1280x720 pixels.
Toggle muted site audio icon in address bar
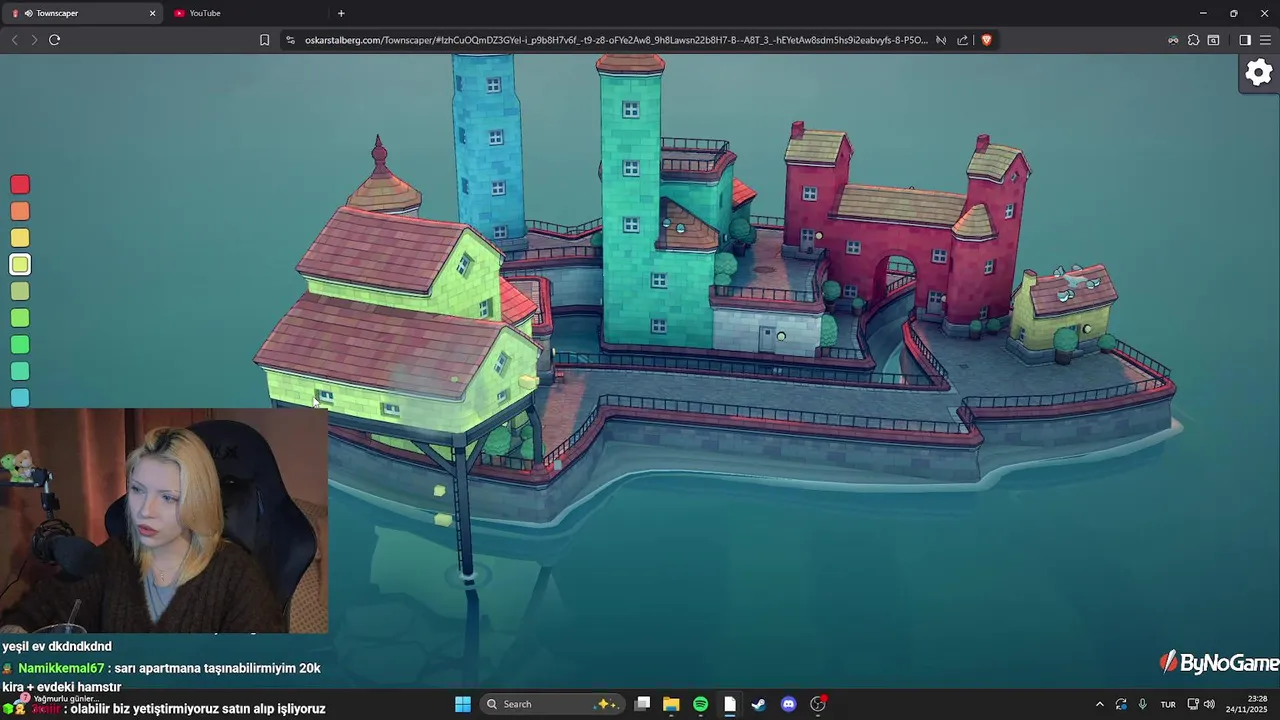pyautogui.click(x=941, y=40)
